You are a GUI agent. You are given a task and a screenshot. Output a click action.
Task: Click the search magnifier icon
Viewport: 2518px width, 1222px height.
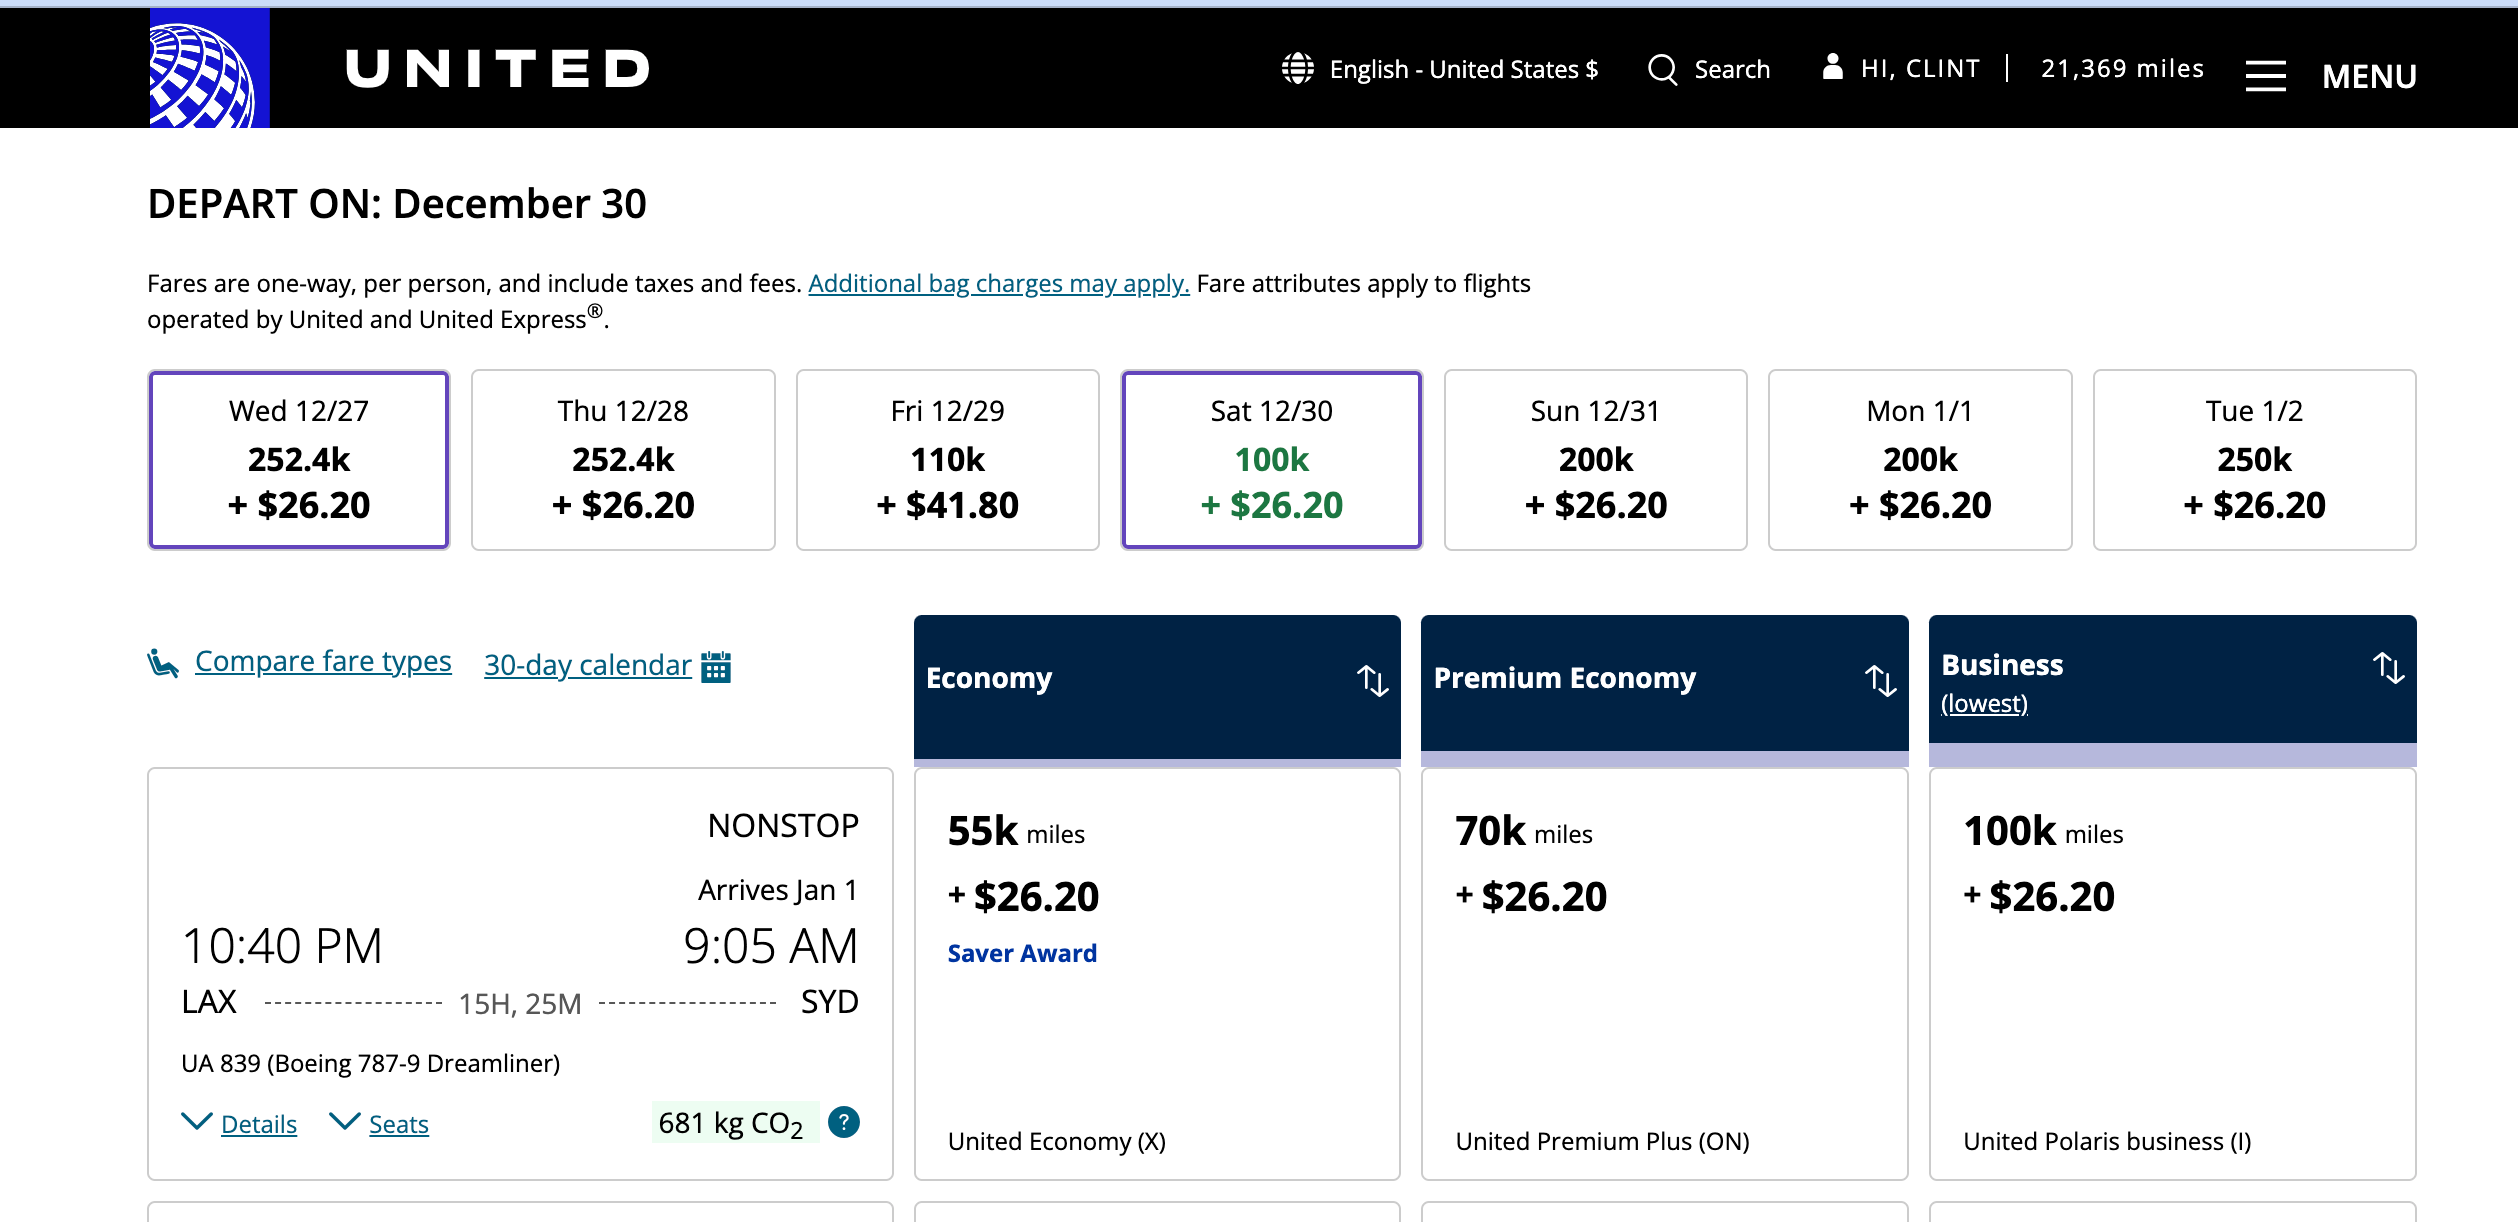pos(1662,69)
